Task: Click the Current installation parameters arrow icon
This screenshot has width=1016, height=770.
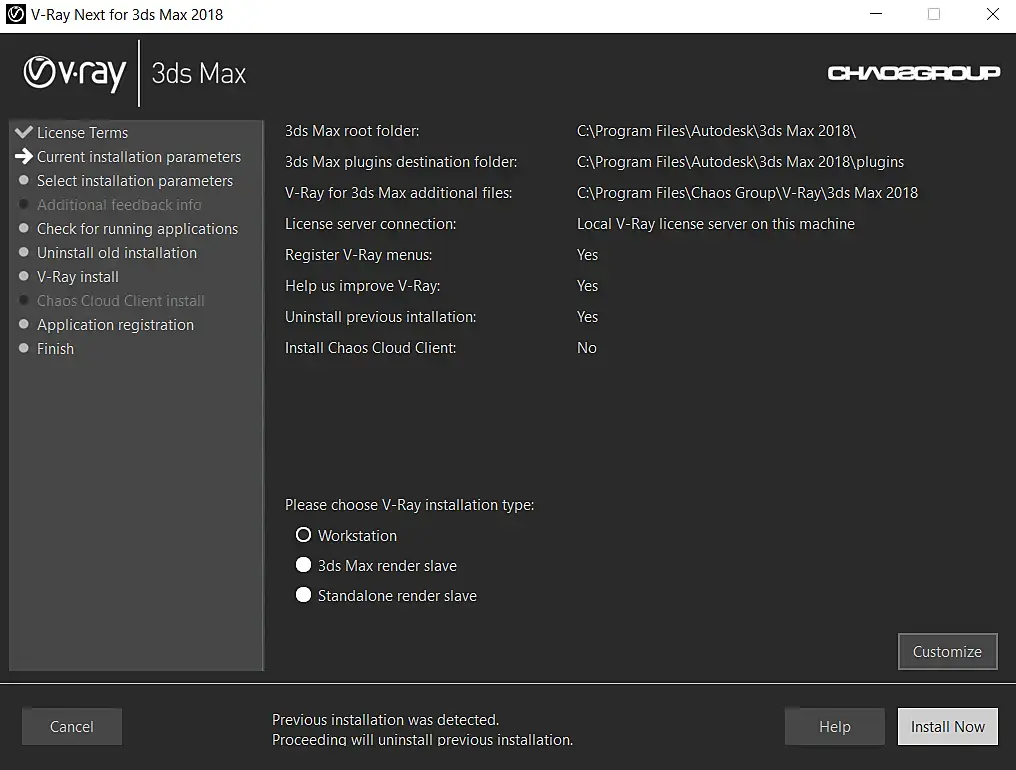Action: [x=24, y=157]
